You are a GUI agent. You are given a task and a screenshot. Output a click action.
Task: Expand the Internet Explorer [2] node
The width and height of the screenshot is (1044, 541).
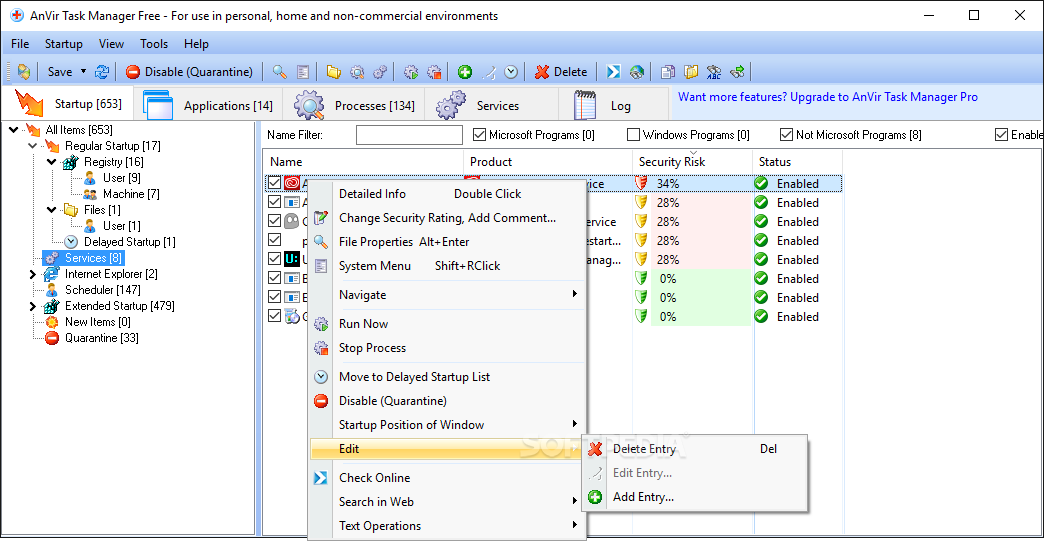tap(33, 274)
